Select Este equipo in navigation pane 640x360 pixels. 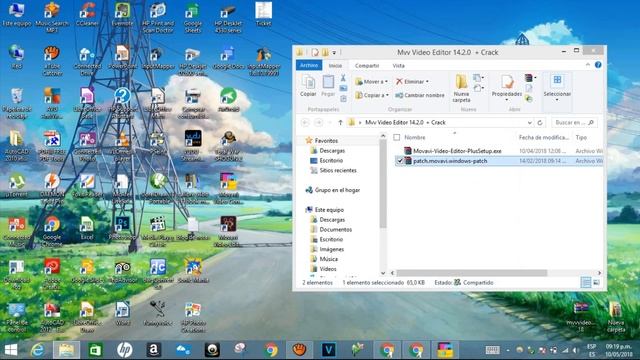click(x=329, y=210)
